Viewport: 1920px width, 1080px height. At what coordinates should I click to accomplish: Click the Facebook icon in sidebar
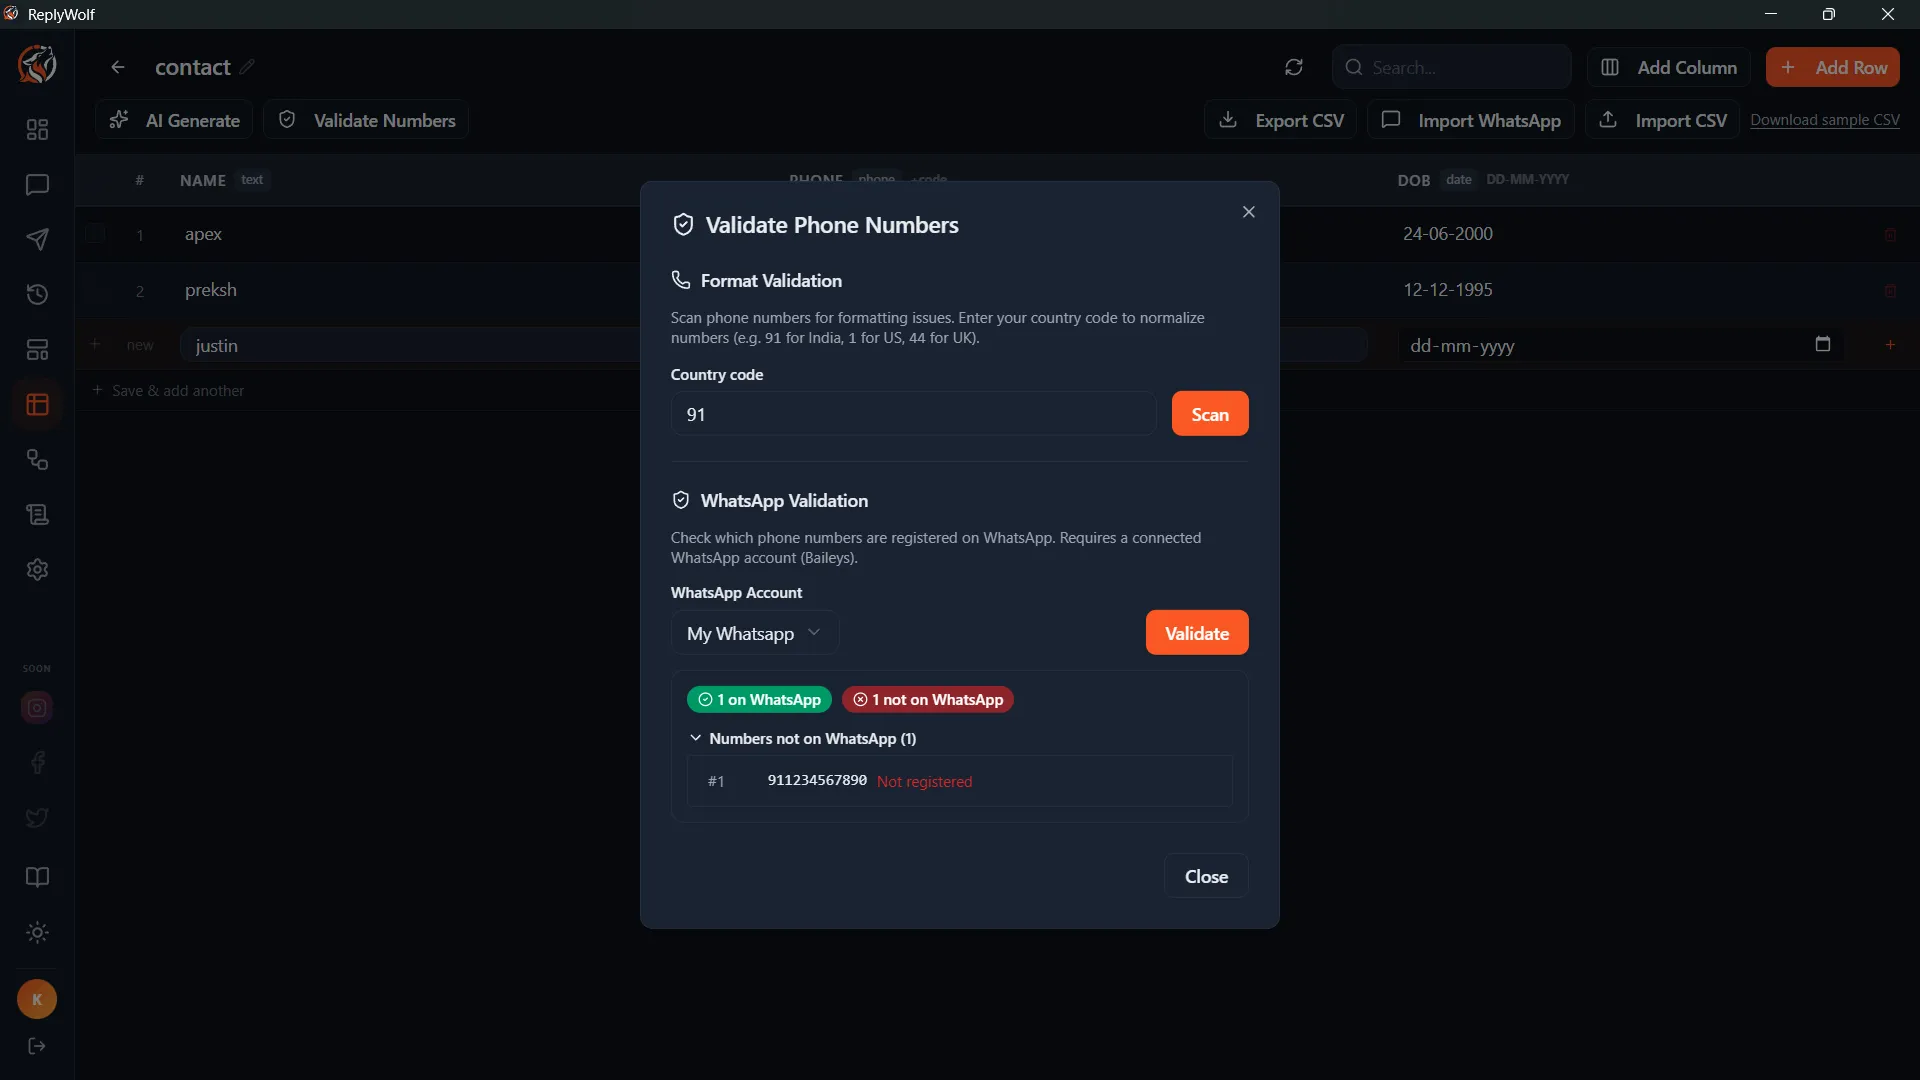37,763
